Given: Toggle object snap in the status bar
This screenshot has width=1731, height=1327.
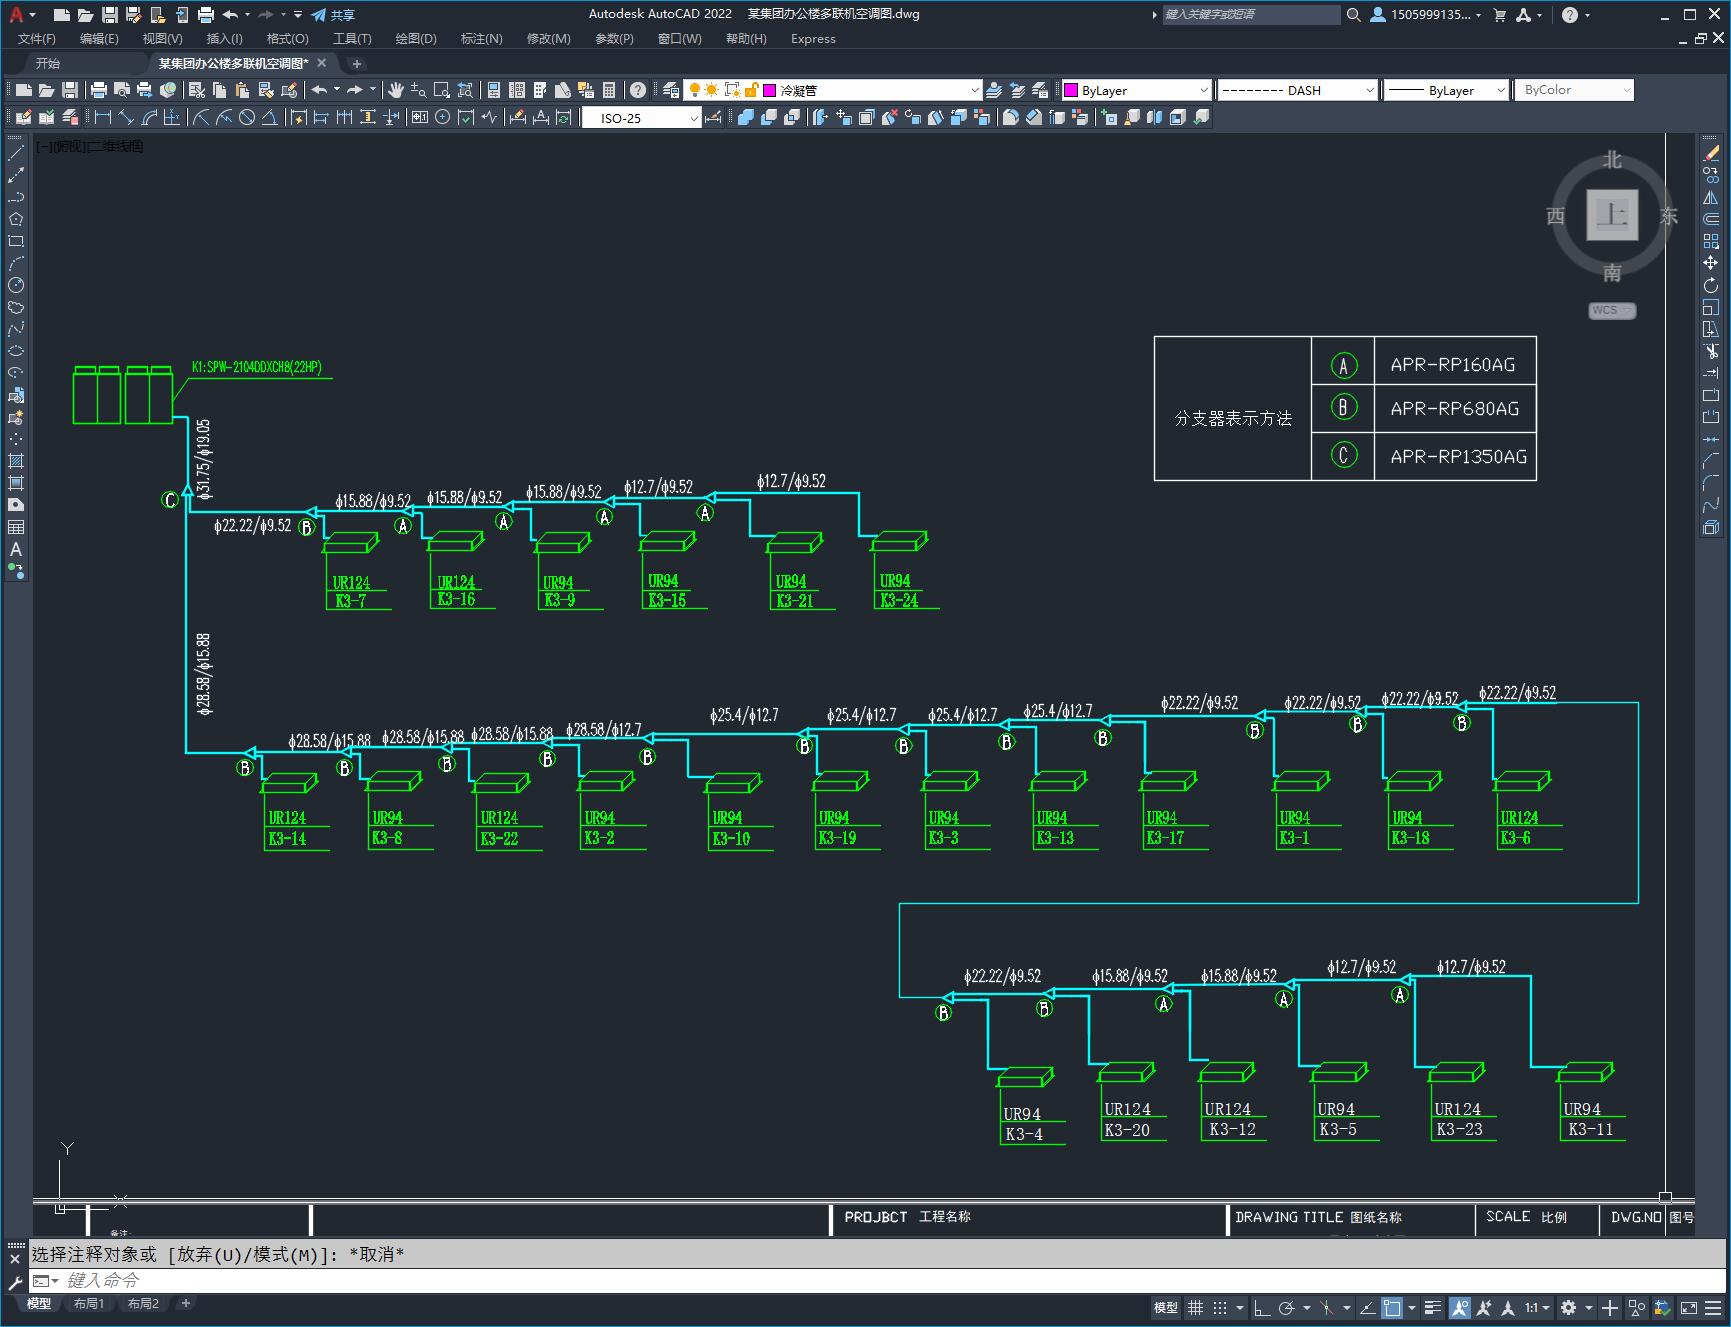Looking at the screenshot, I should pos(1391,1307).
